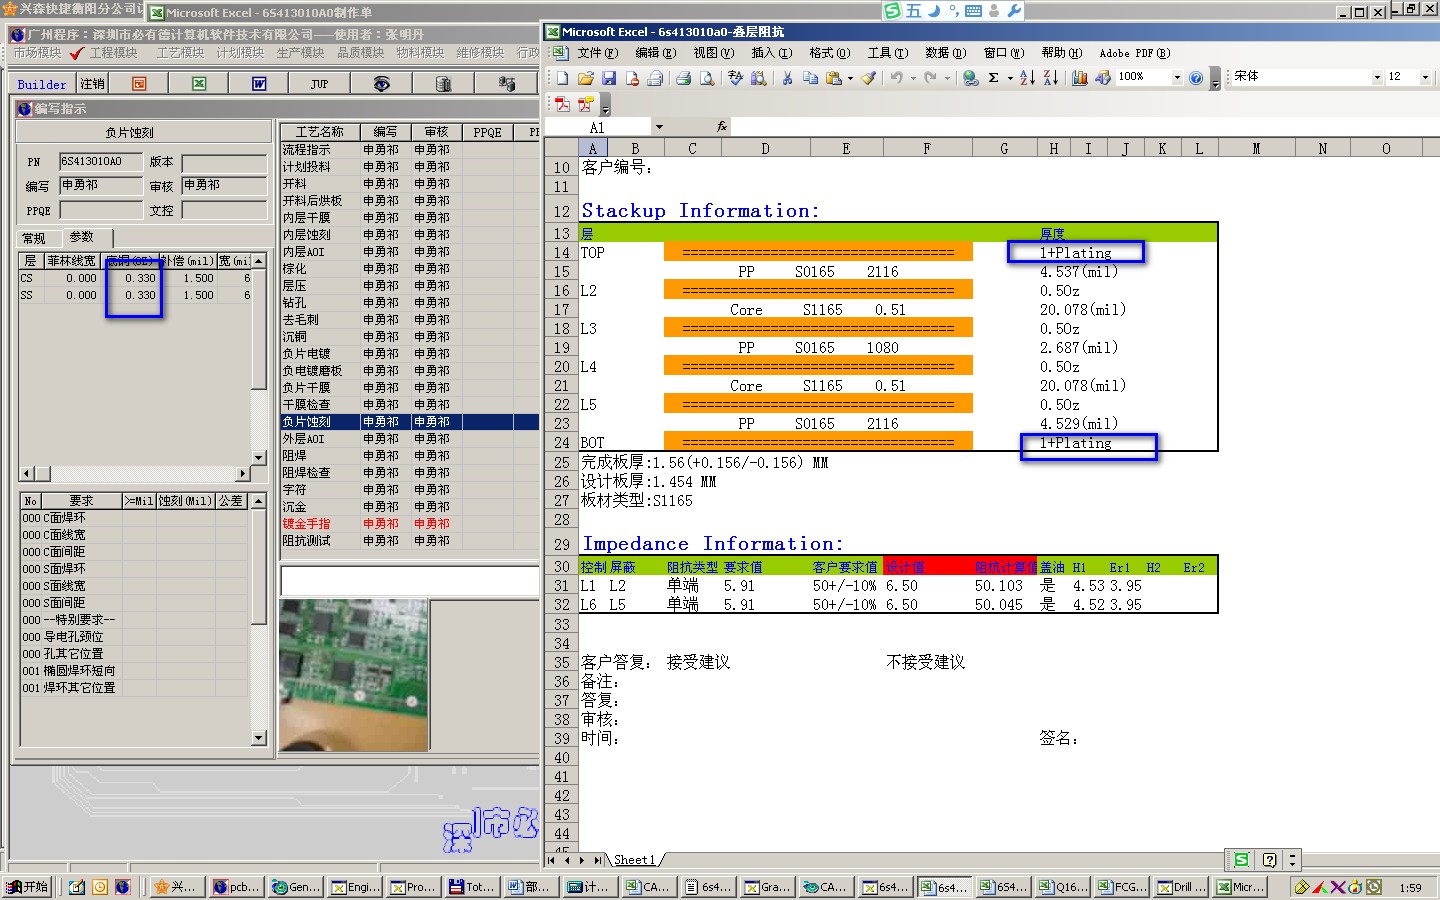Click the eye icon in Builder toolbar
1440x900 pixels.
tap(381, 84)
